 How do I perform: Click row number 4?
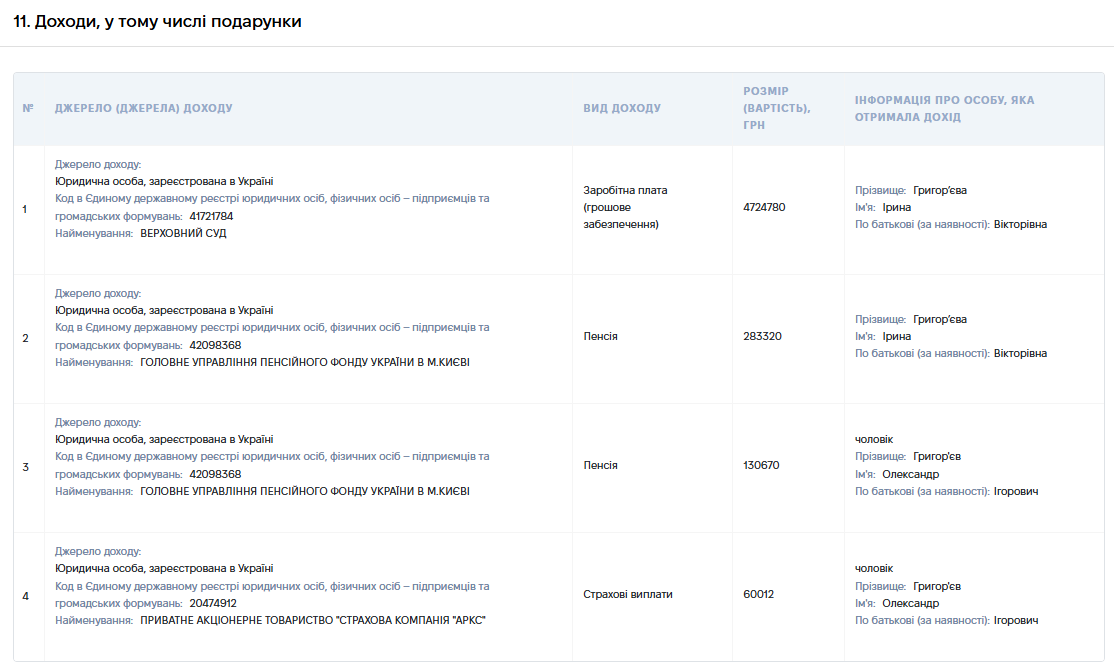(26, 597)
